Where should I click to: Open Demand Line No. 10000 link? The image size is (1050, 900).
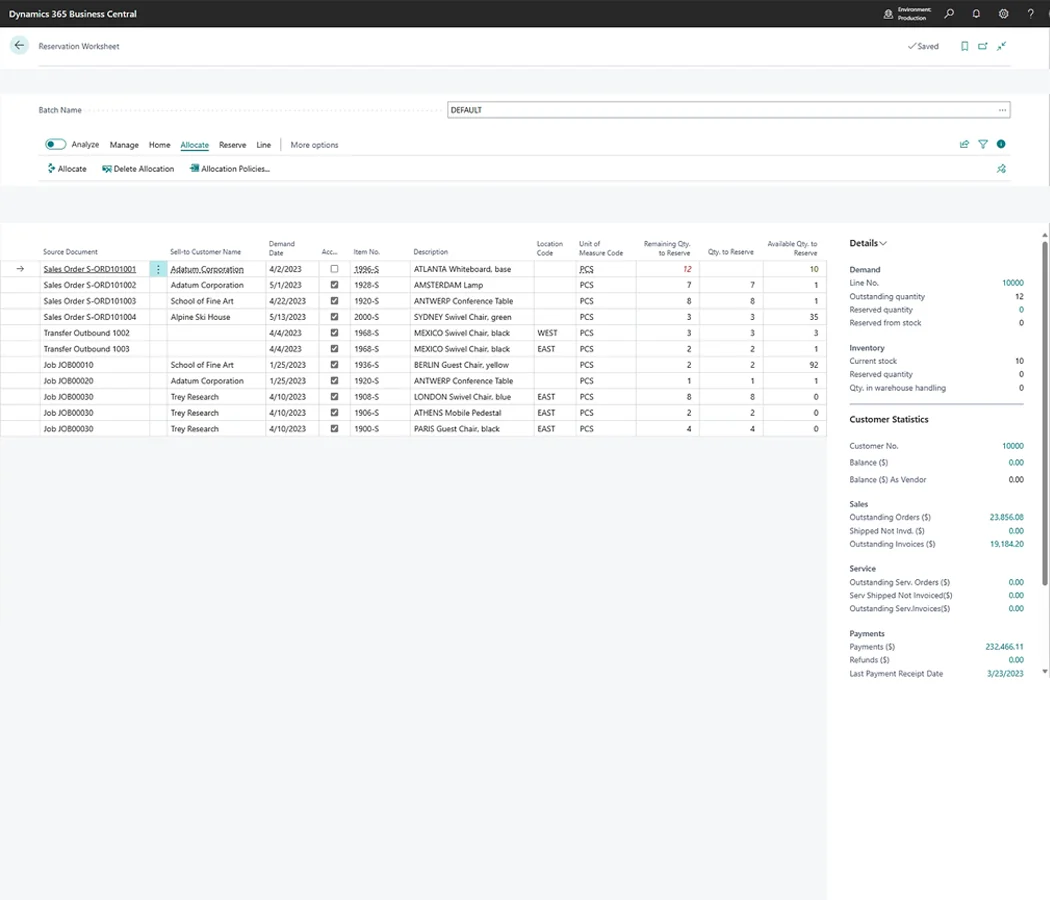[x=1012, y=283]
